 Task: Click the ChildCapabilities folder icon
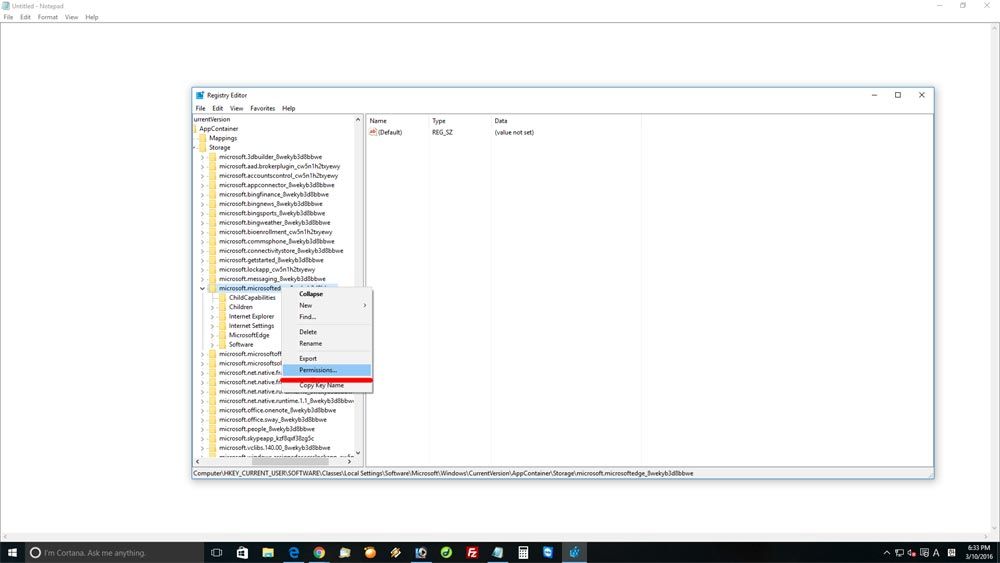(223, 298)
